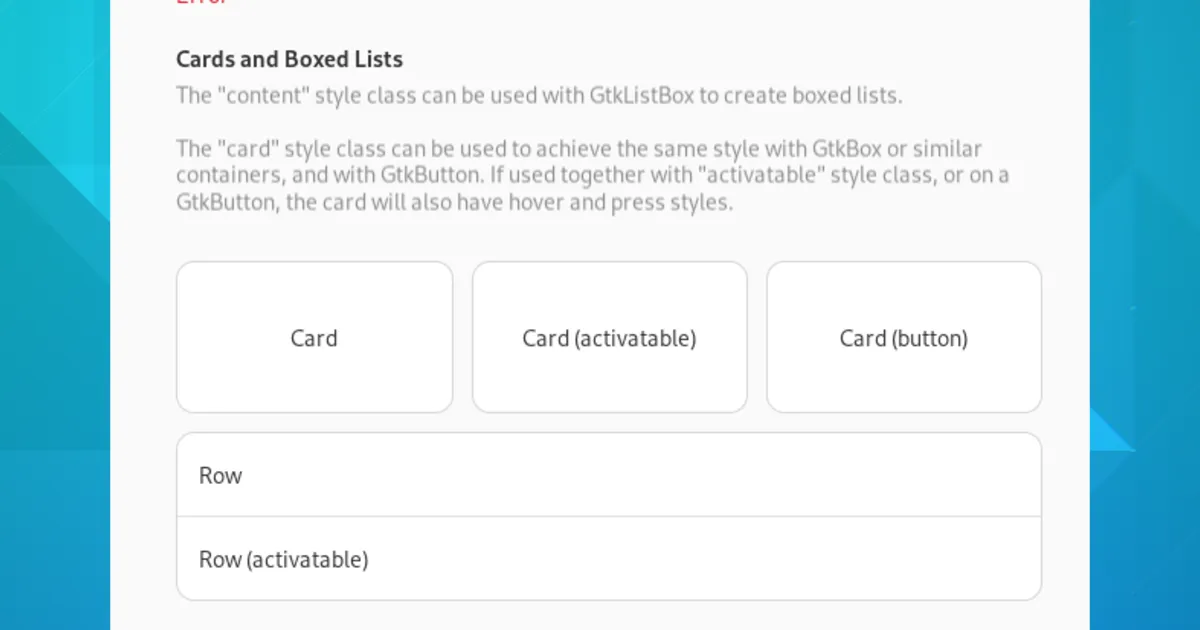
Task: Activate the "Card (activatable)" card
Action: 609,338
